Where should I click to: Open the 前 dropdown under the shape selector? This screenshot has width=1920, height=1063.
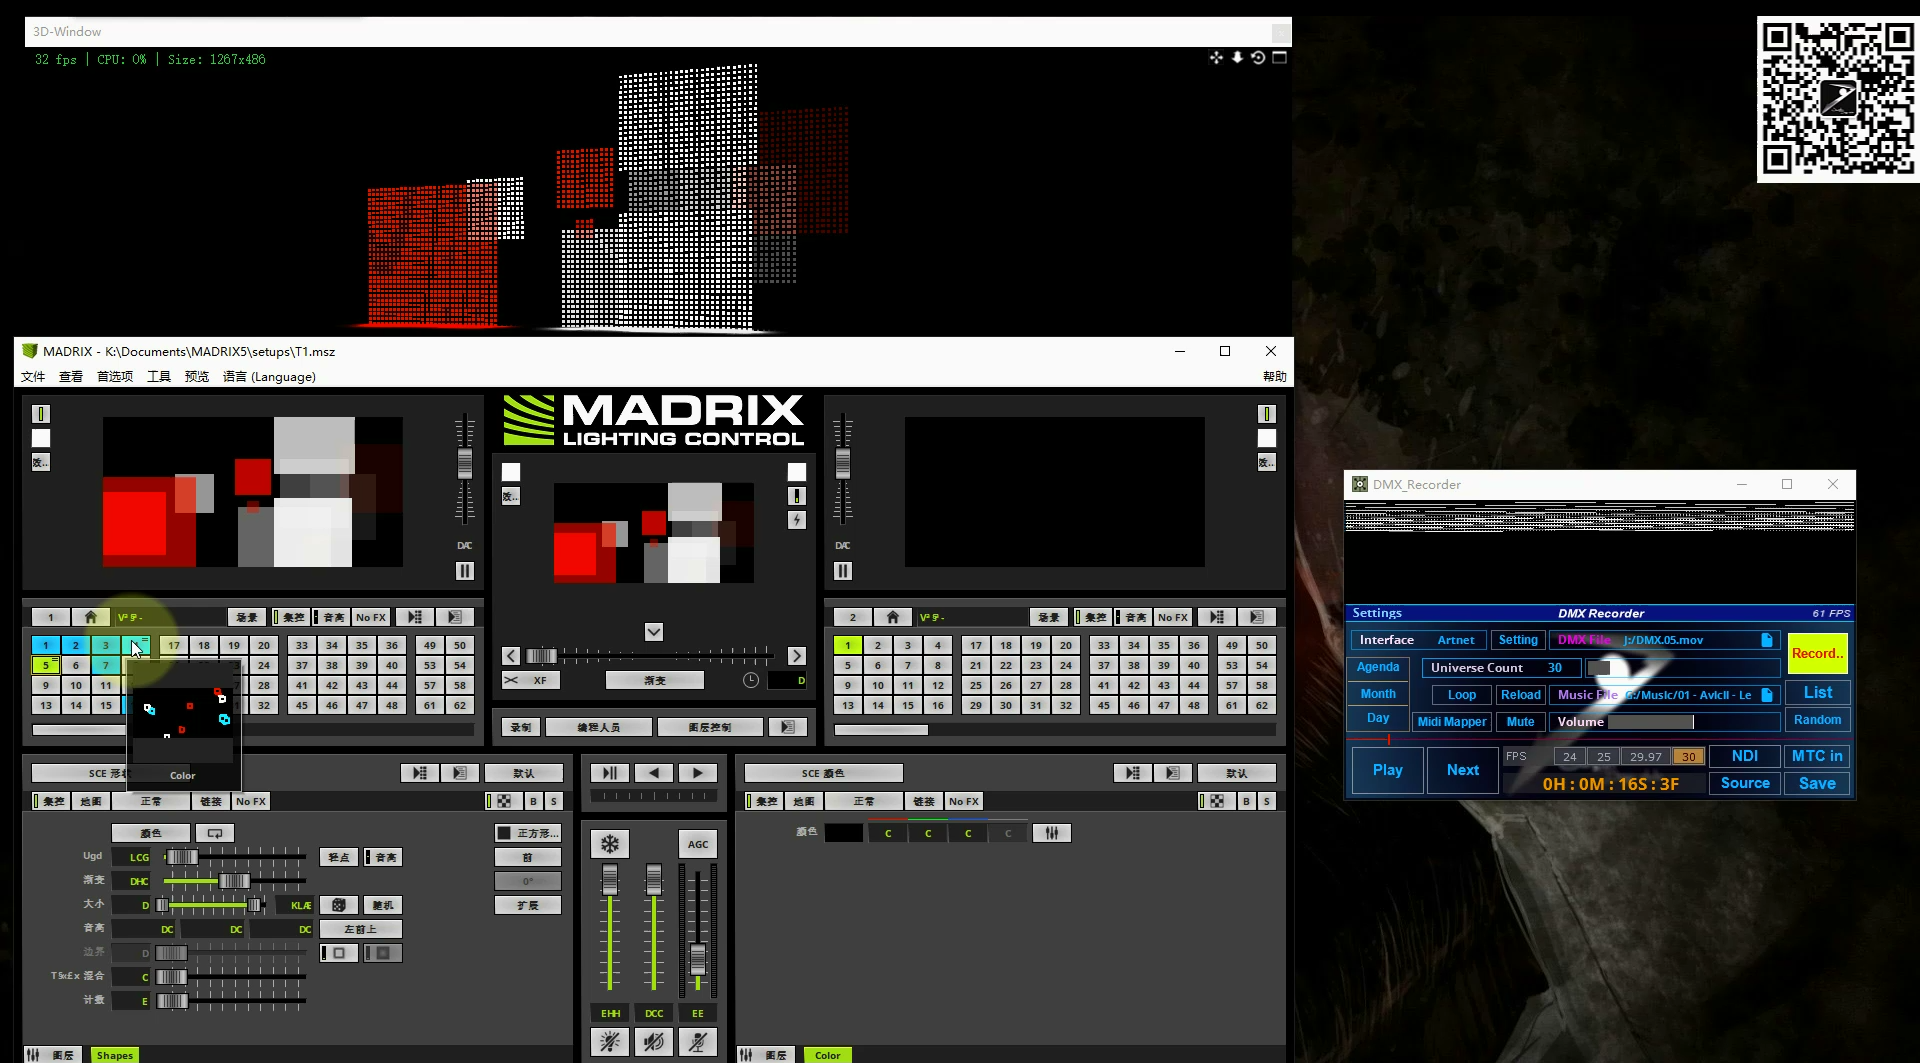click(528, 857)
